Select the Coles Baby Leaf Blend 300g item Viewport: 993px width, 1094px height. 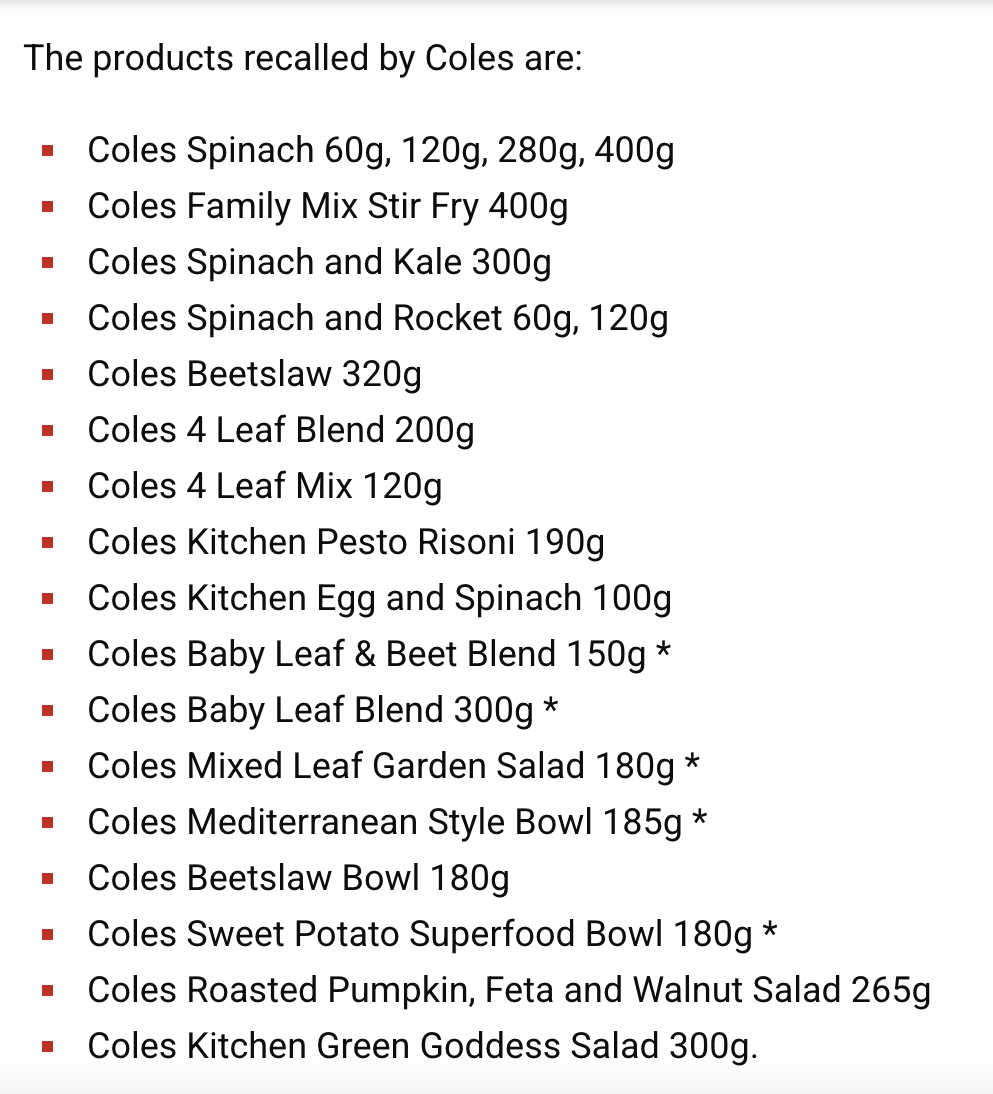pos(311,710)
